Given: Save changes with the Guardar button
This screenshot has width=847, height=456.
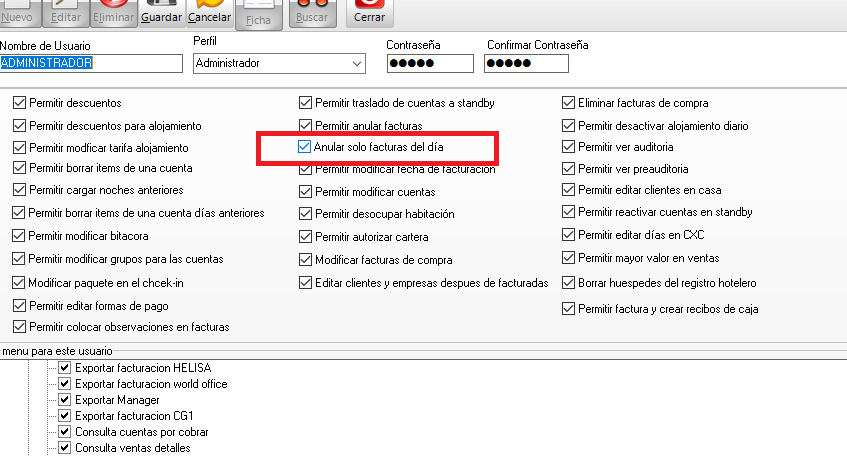Looking at the screenshot, I should coord(161,12).
